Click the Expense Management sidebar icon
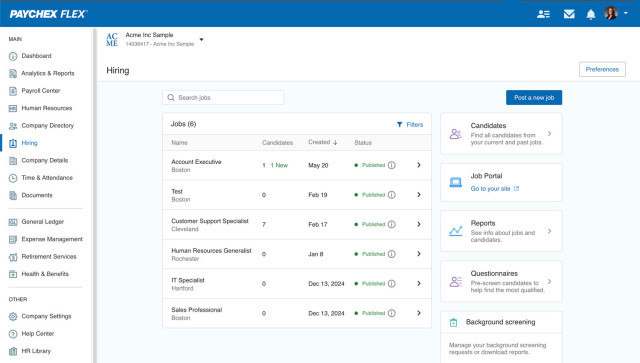This screenshot has width=640, height=363. (13, 239)
